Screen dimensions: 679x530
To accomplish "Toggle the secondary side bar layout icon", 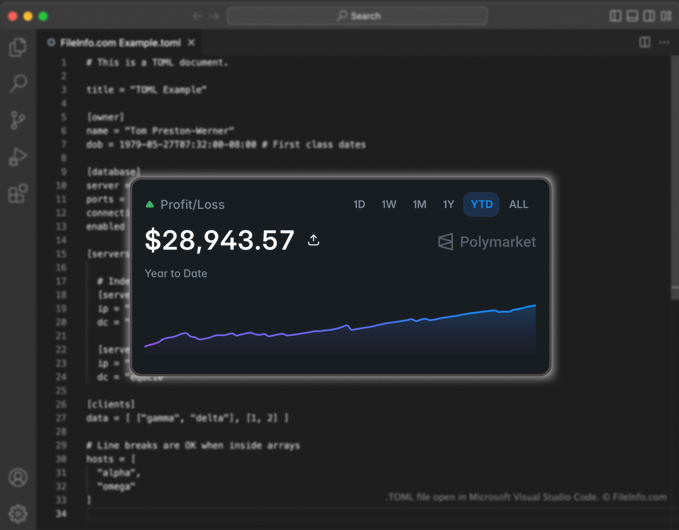I will [x=649, y=16].
